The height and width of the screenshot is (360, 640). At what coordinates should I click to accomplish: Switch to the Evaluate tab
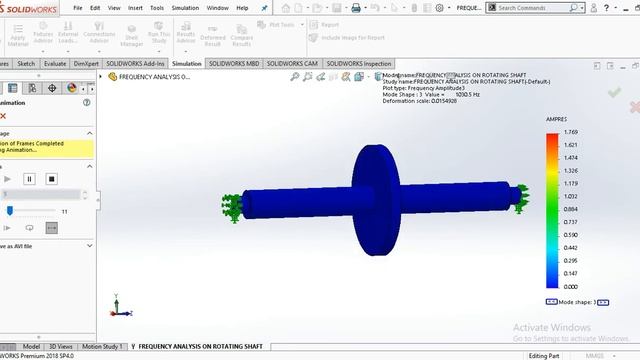[55, 64]
